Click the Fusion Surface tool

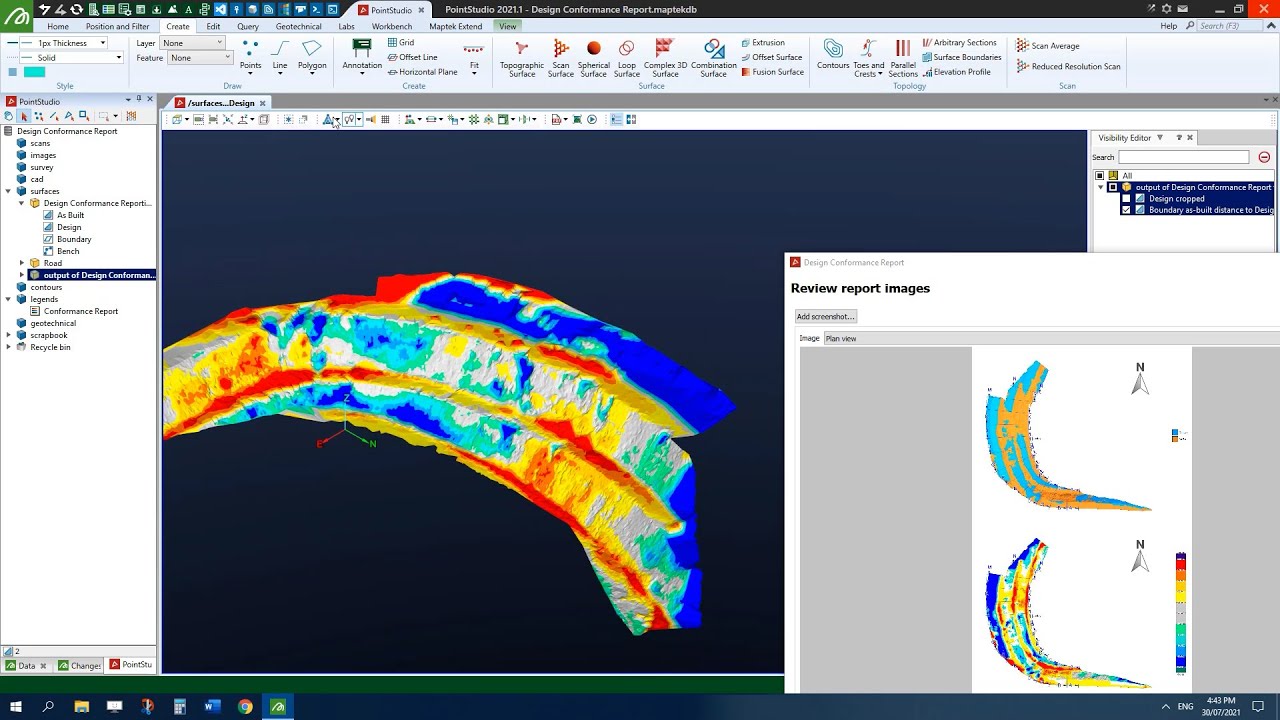coord(772,72)
